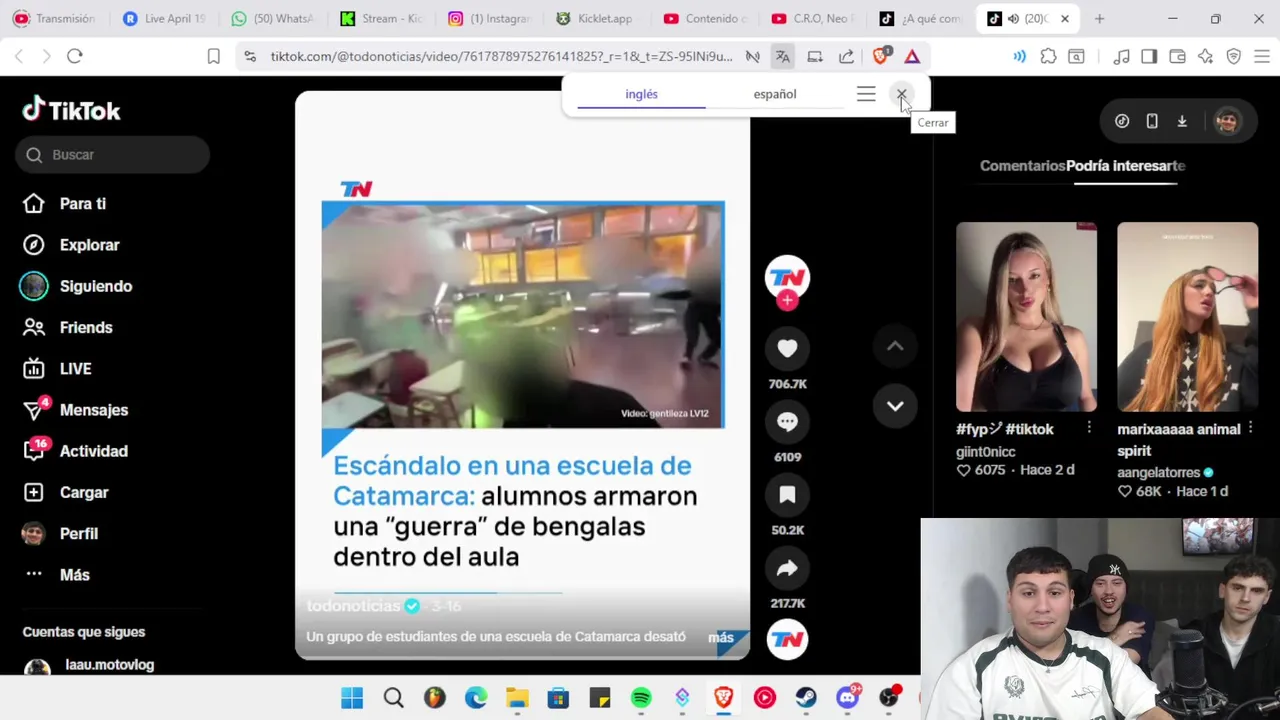The height and width of the screenshot is (720, 1280).
Task: Open giint0nicc profile link
Action: tap(985, 451)
